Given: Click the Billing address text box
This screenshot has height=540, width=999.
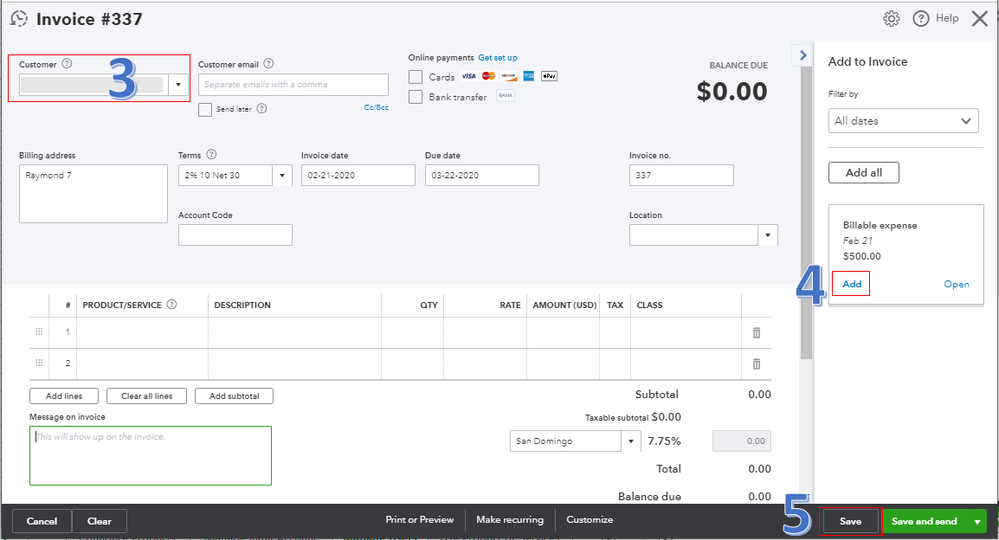Looking at the screenshot, I should 93,194.
